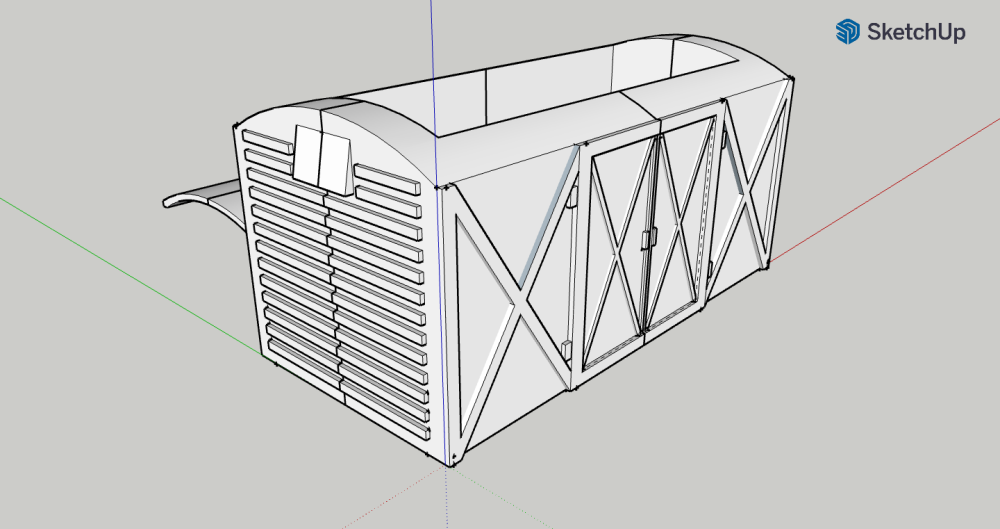Select the twin rectangular plate atop the louvered end

pyautogui.click(x=323, y=157)
